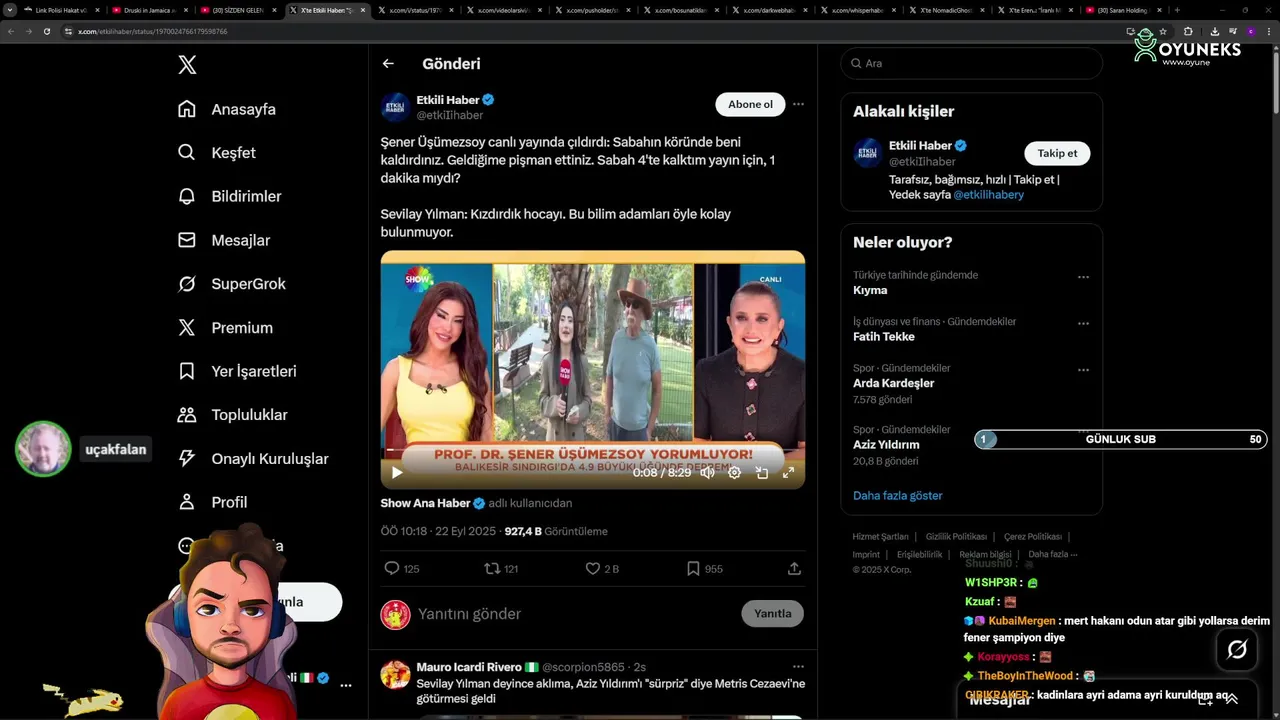Expand the Mesajlar drawer with the chevrons
The width and height of the screenshot is (1280, 720).
click(x=1233, y=699)
